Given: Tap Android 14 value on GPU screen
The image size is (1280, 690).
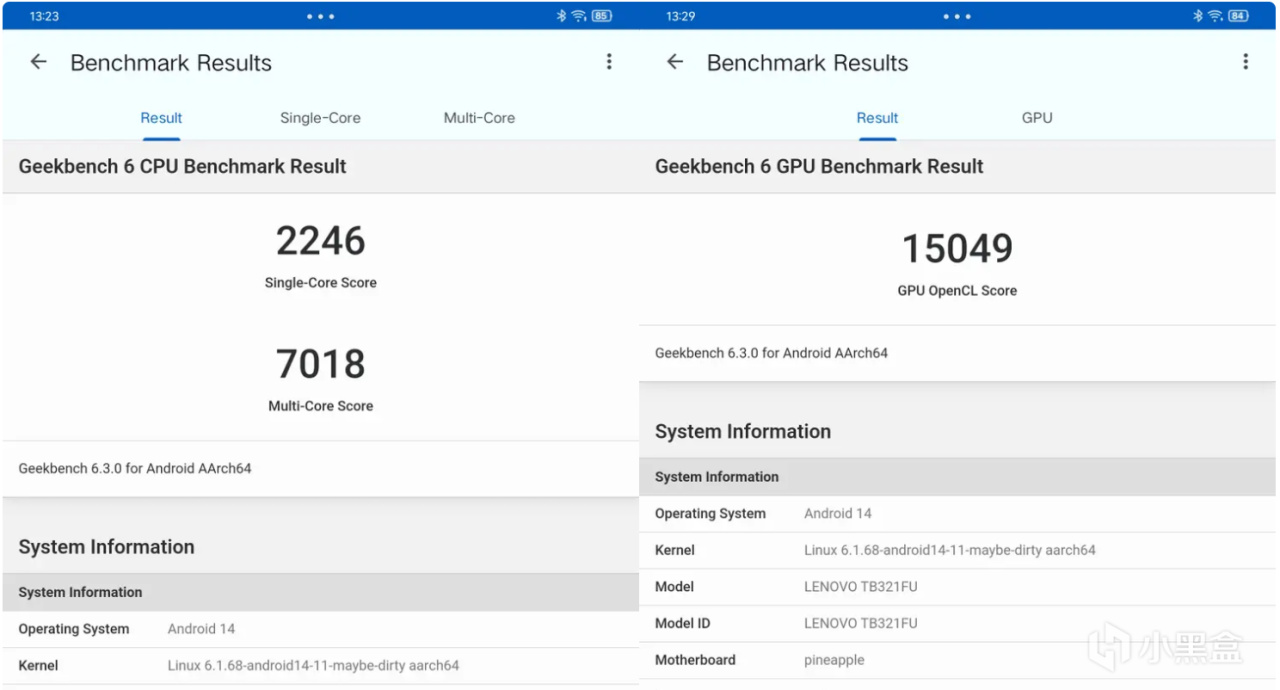Looking at the screenshot, I should coord(838,514).
